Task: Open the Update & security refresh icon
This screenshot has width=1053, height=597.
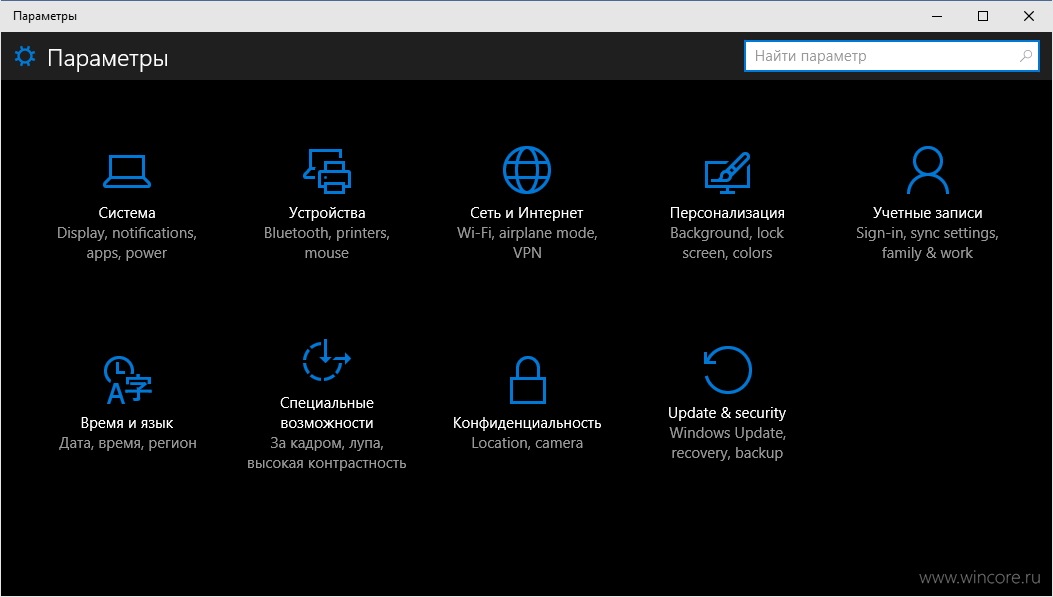Action: point(727,370)
